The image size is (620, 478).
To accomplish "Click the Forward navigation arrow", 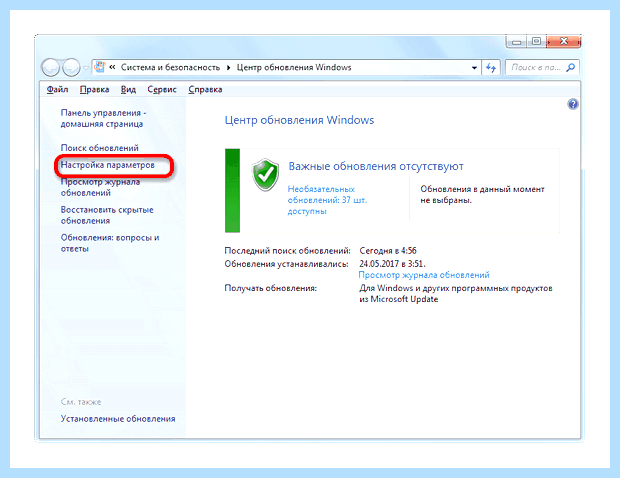I will click(x=71, y=68).
